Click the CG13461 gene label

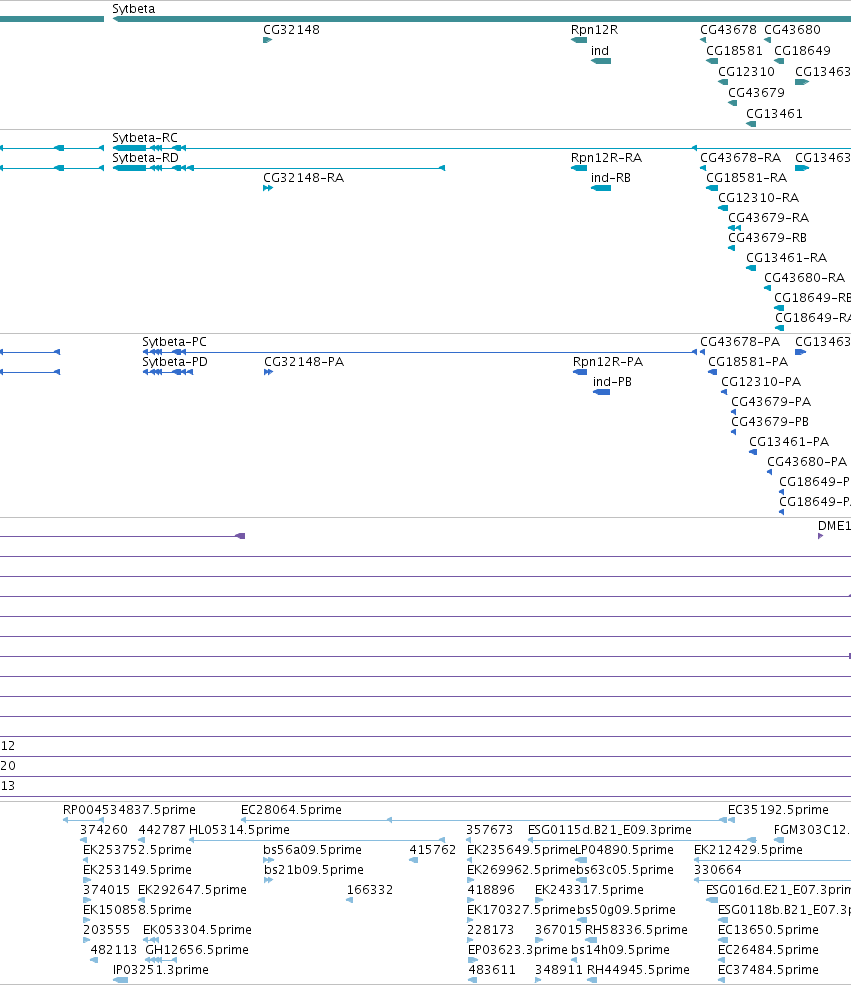774,114
